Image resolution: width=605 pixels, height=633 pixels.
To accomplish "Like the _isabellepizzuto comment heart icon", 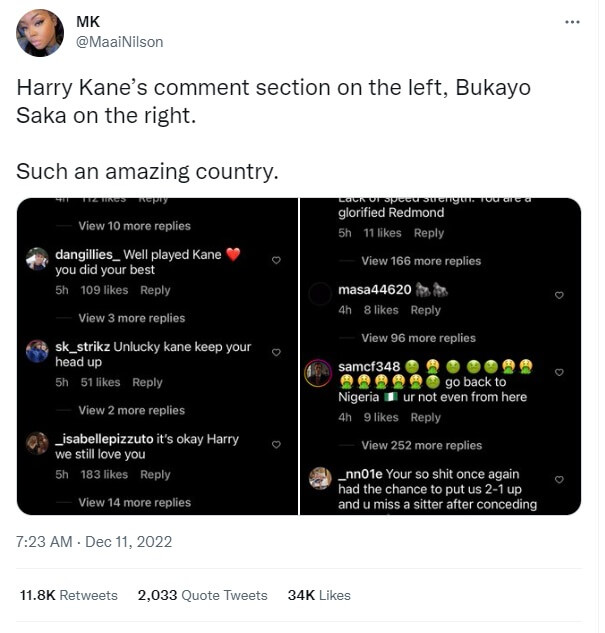I will [x=276, y=444].
